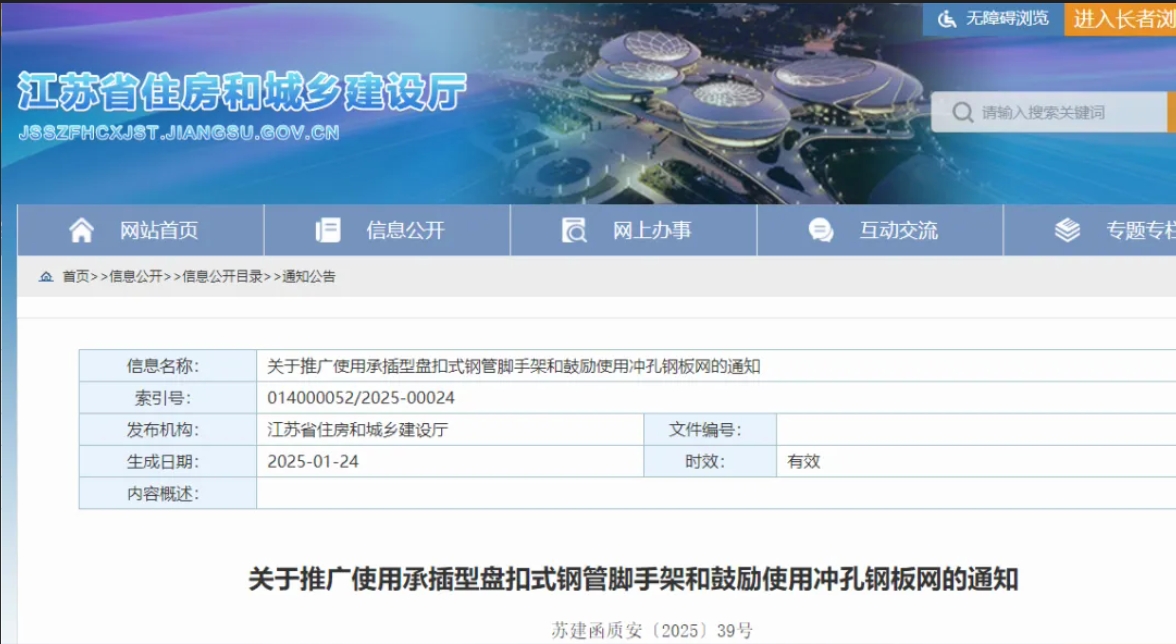
Task: Click the 网上办事 search-document icon
Action: tap(574, 230)
